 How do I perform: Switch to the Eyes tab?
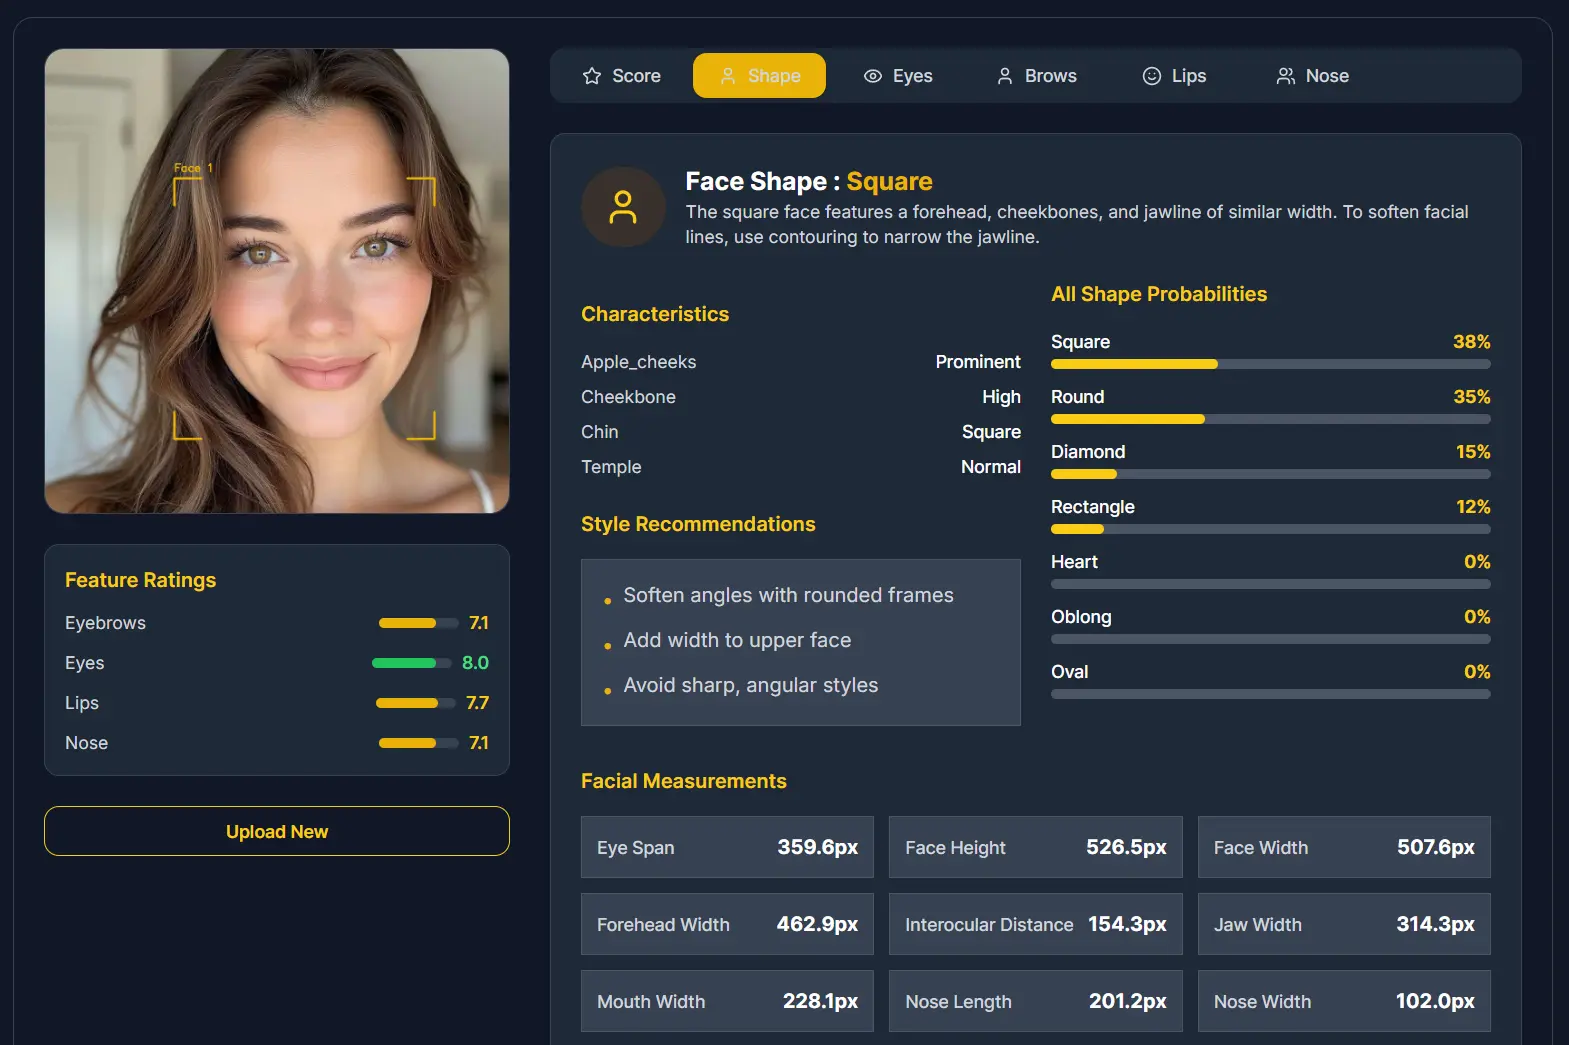point(898,76)
